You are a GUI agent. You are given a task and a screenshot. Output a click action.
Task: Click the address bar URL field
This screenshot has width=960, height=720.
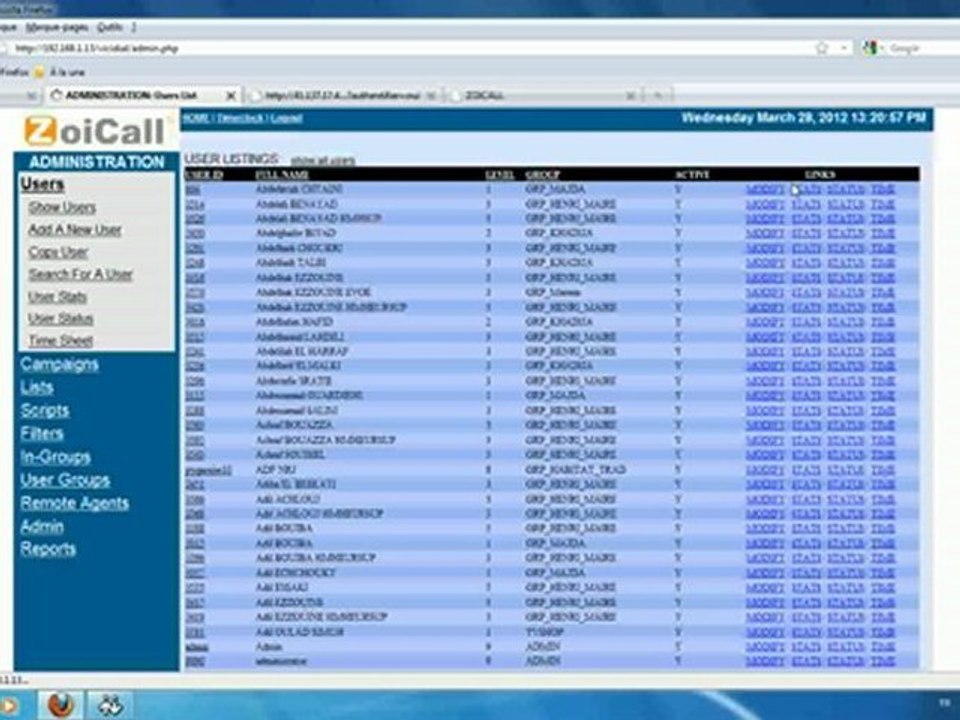click(404, 48)
